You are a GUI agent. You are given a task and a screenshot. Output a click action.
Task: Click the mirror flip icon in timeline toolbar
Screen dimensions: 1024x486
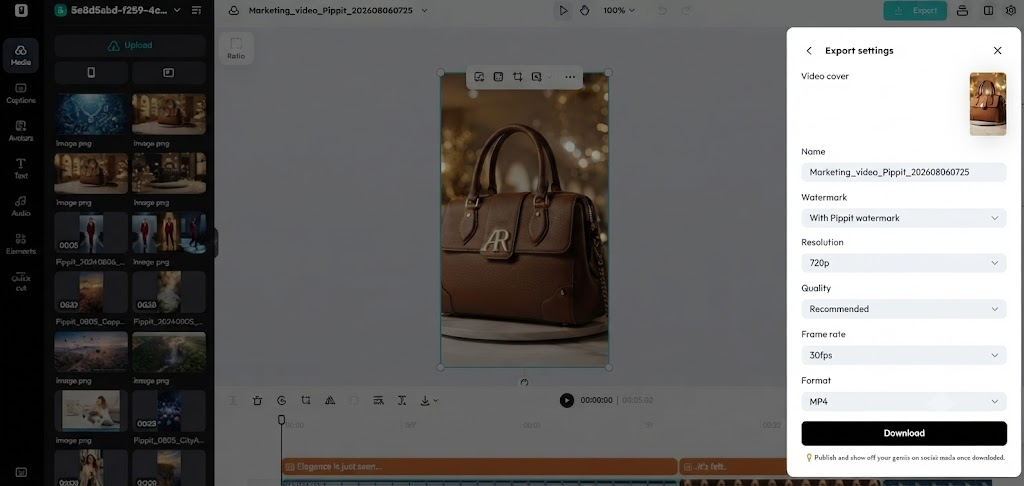[x=330, y=400]
